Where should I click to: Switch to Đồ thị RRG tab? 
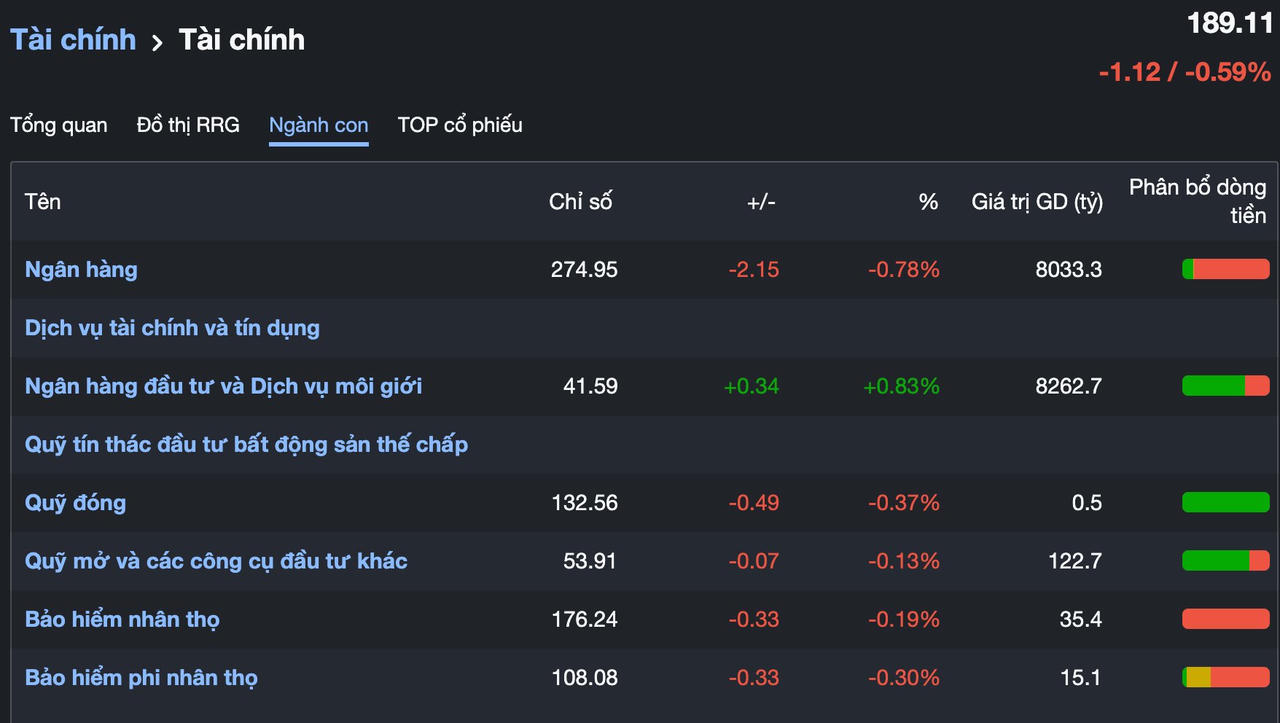pyautogui.click(x=188, y=125)
